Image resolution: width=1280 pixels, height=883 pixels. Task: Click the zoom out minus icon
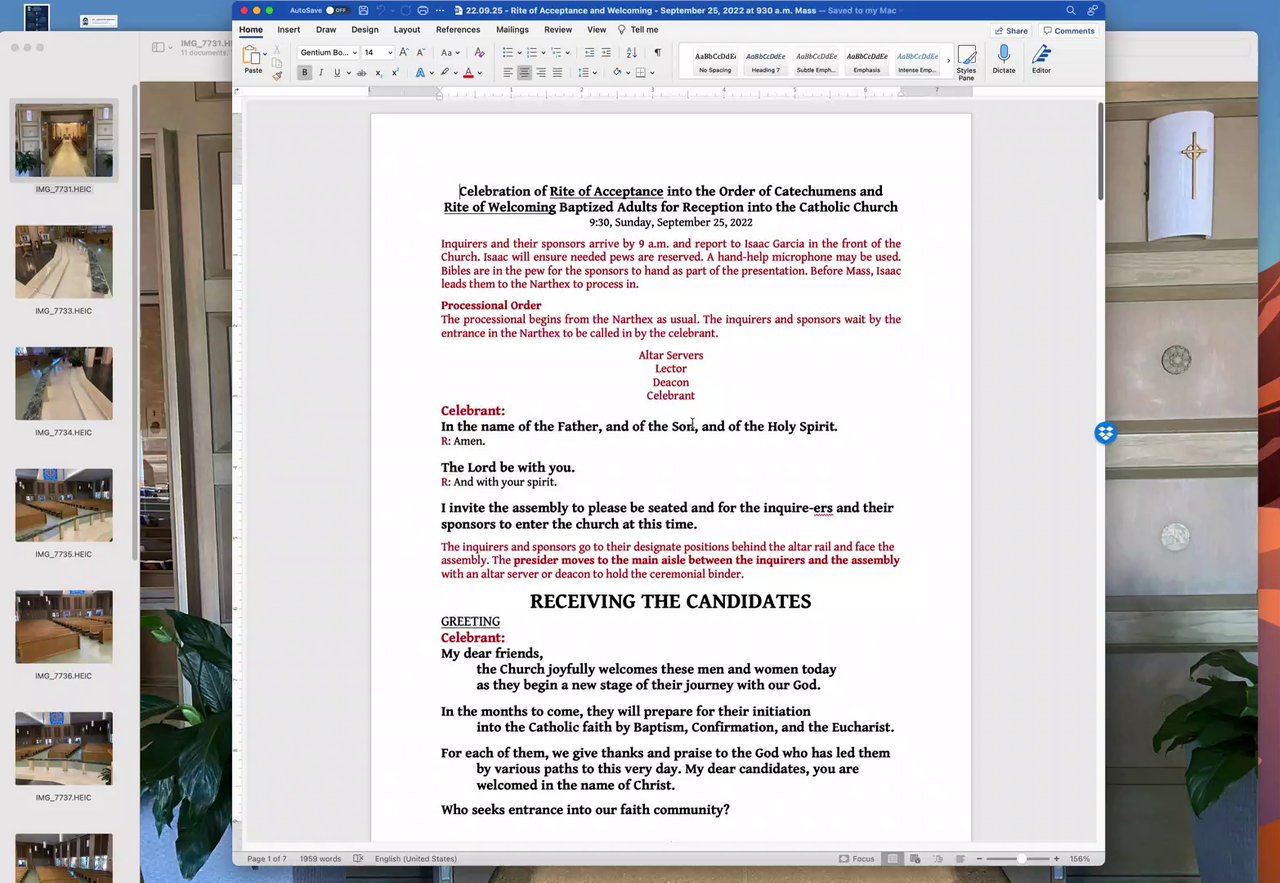pos(979,859)
